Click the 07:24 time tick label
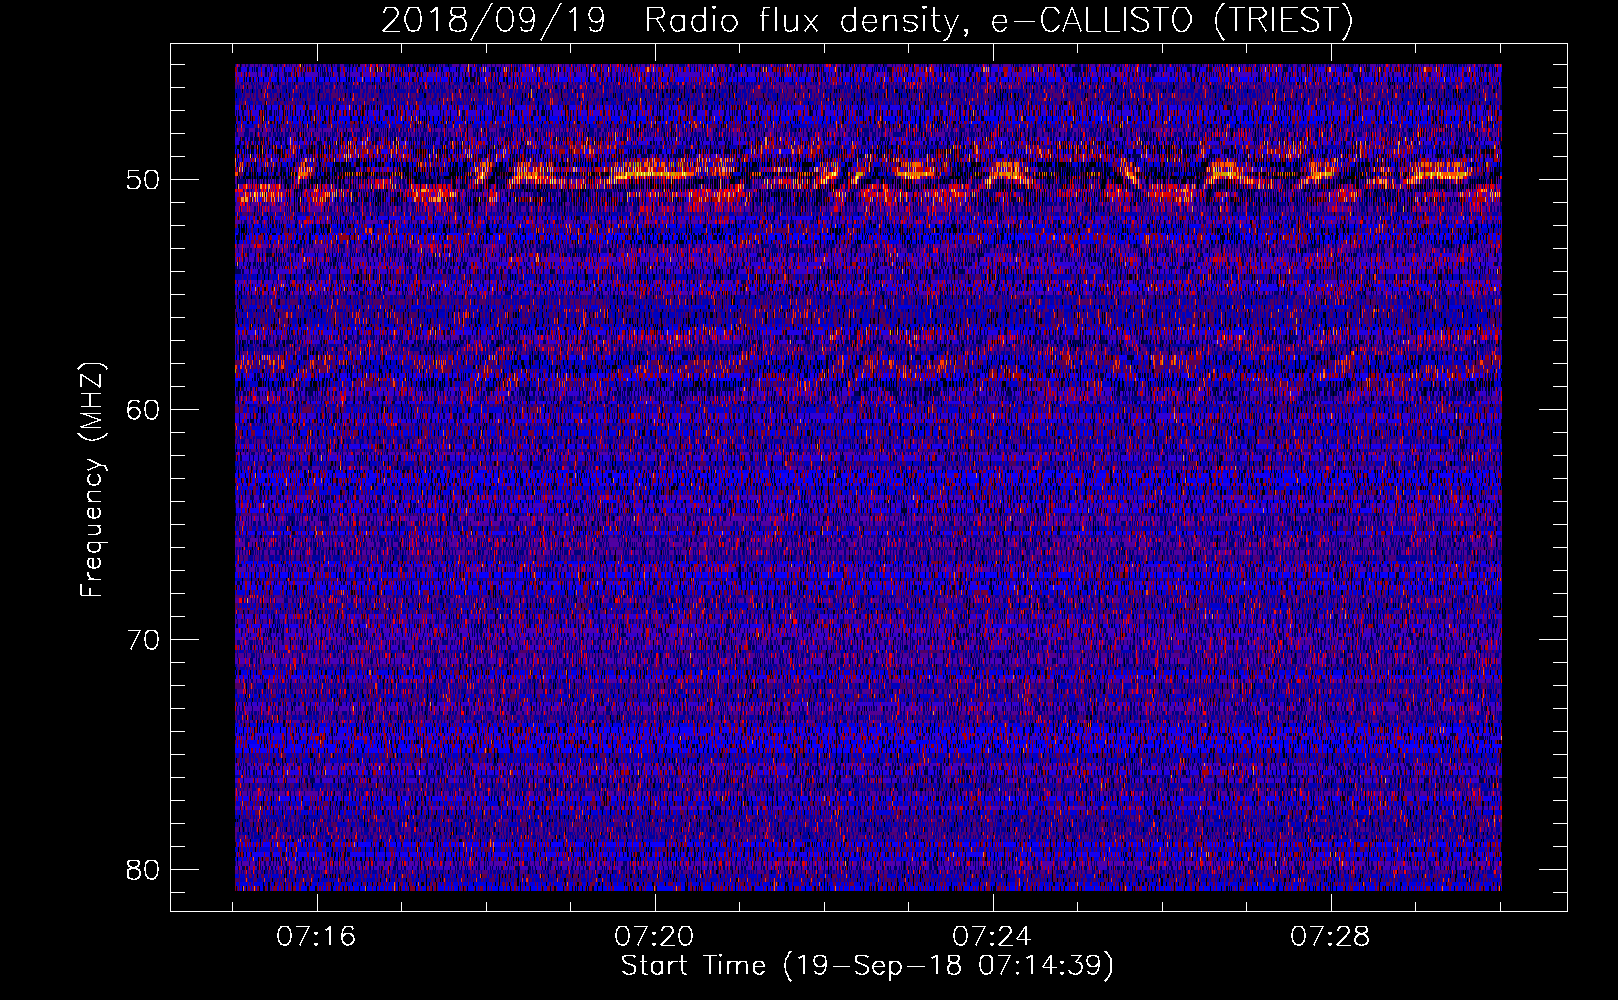The height and width of the screenshot is (1000, 1618). pyautogui.click(x=993, y=937)
